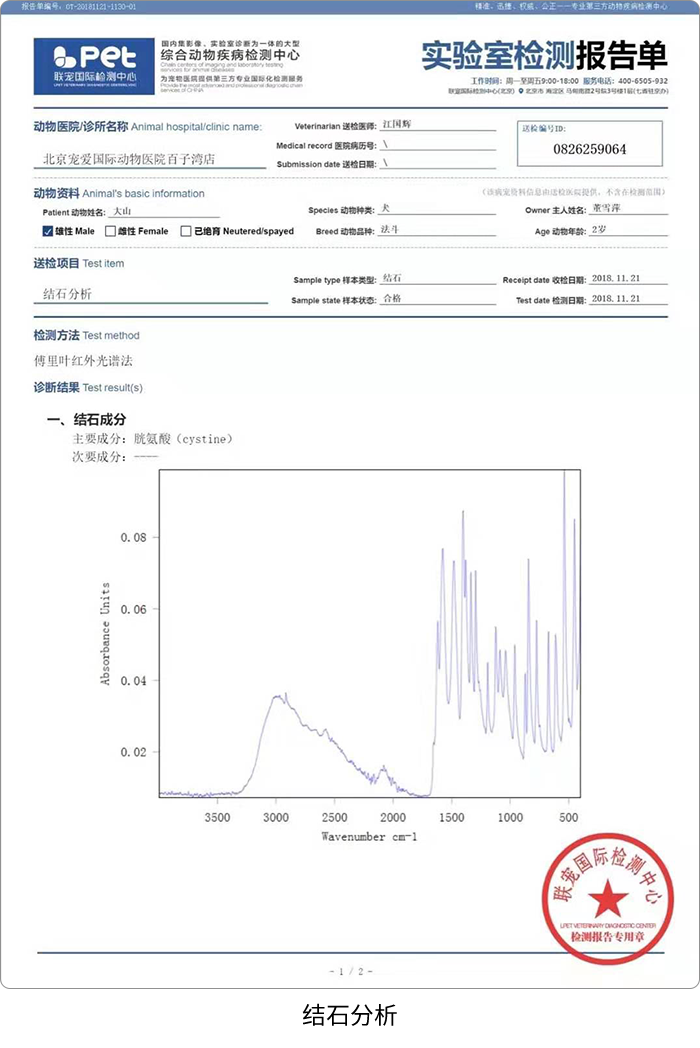700x1048 pixels.
Task: Click the 综合动物疾病检测中心 heading
Action: [230, 55]
